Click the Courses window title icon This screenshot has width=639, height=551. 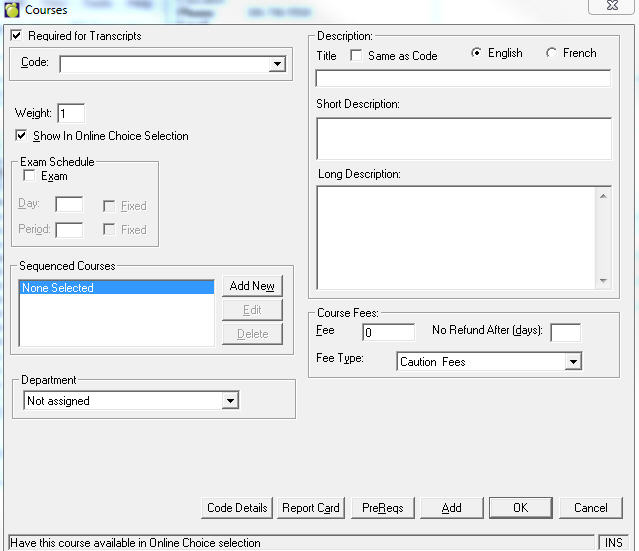(12, 11)
